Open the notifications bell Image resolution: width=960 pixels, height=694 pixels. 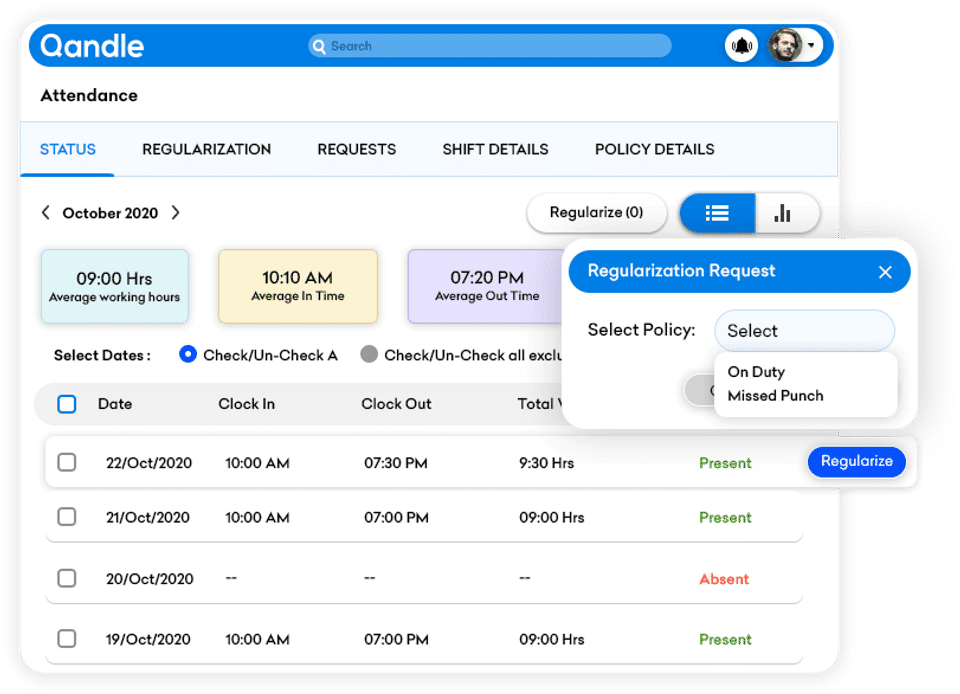tap(741, 45)
